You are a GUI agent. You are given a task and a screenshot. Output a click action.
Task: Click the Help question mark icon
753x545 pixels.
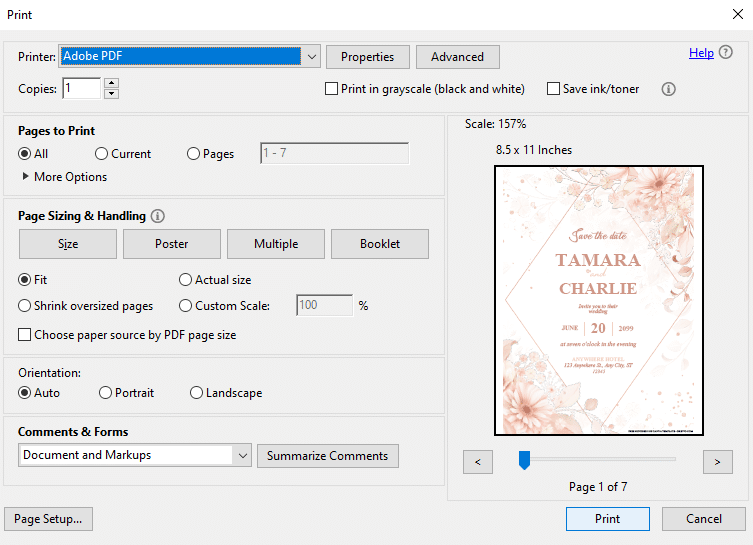(726, 52)
